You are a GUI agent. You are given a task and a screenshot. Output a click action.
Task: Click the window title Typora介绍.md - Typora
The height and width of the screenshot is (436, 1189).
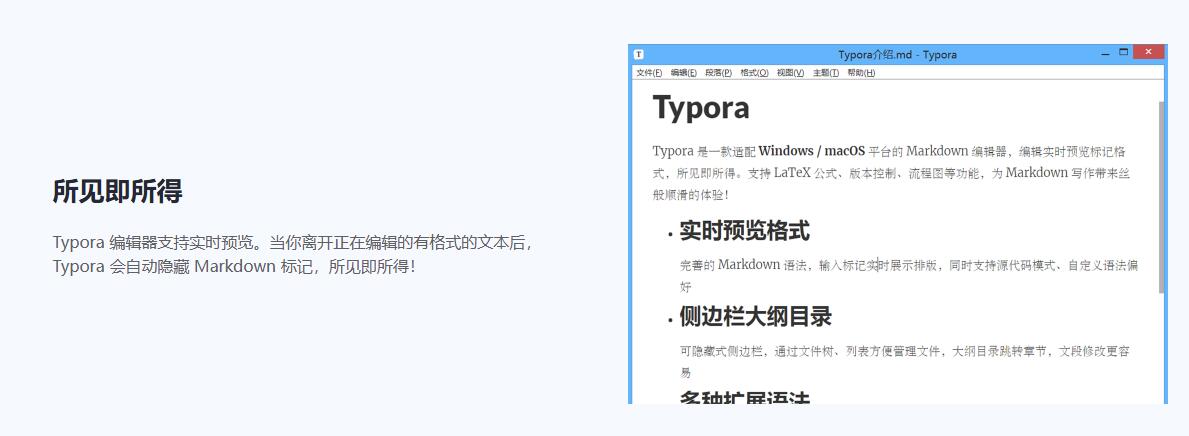click(897, 55)
